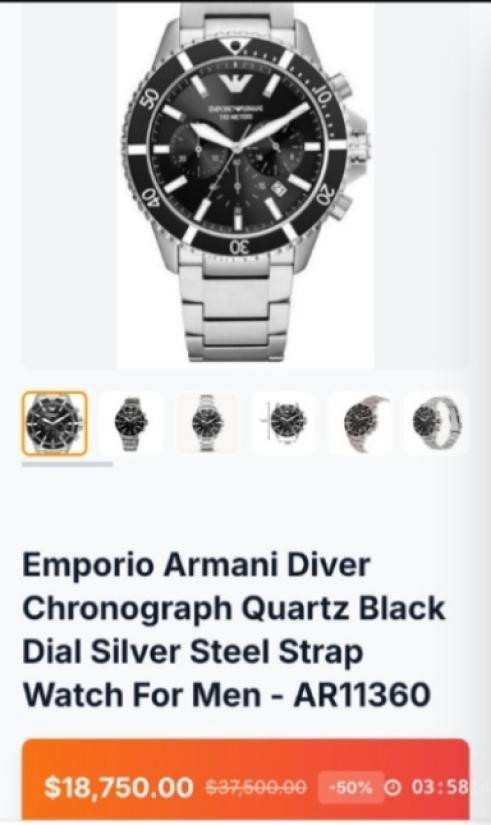The image size is (491, 825).
Task: Tap the -50% discount badge
Action: tap(350, 787)
